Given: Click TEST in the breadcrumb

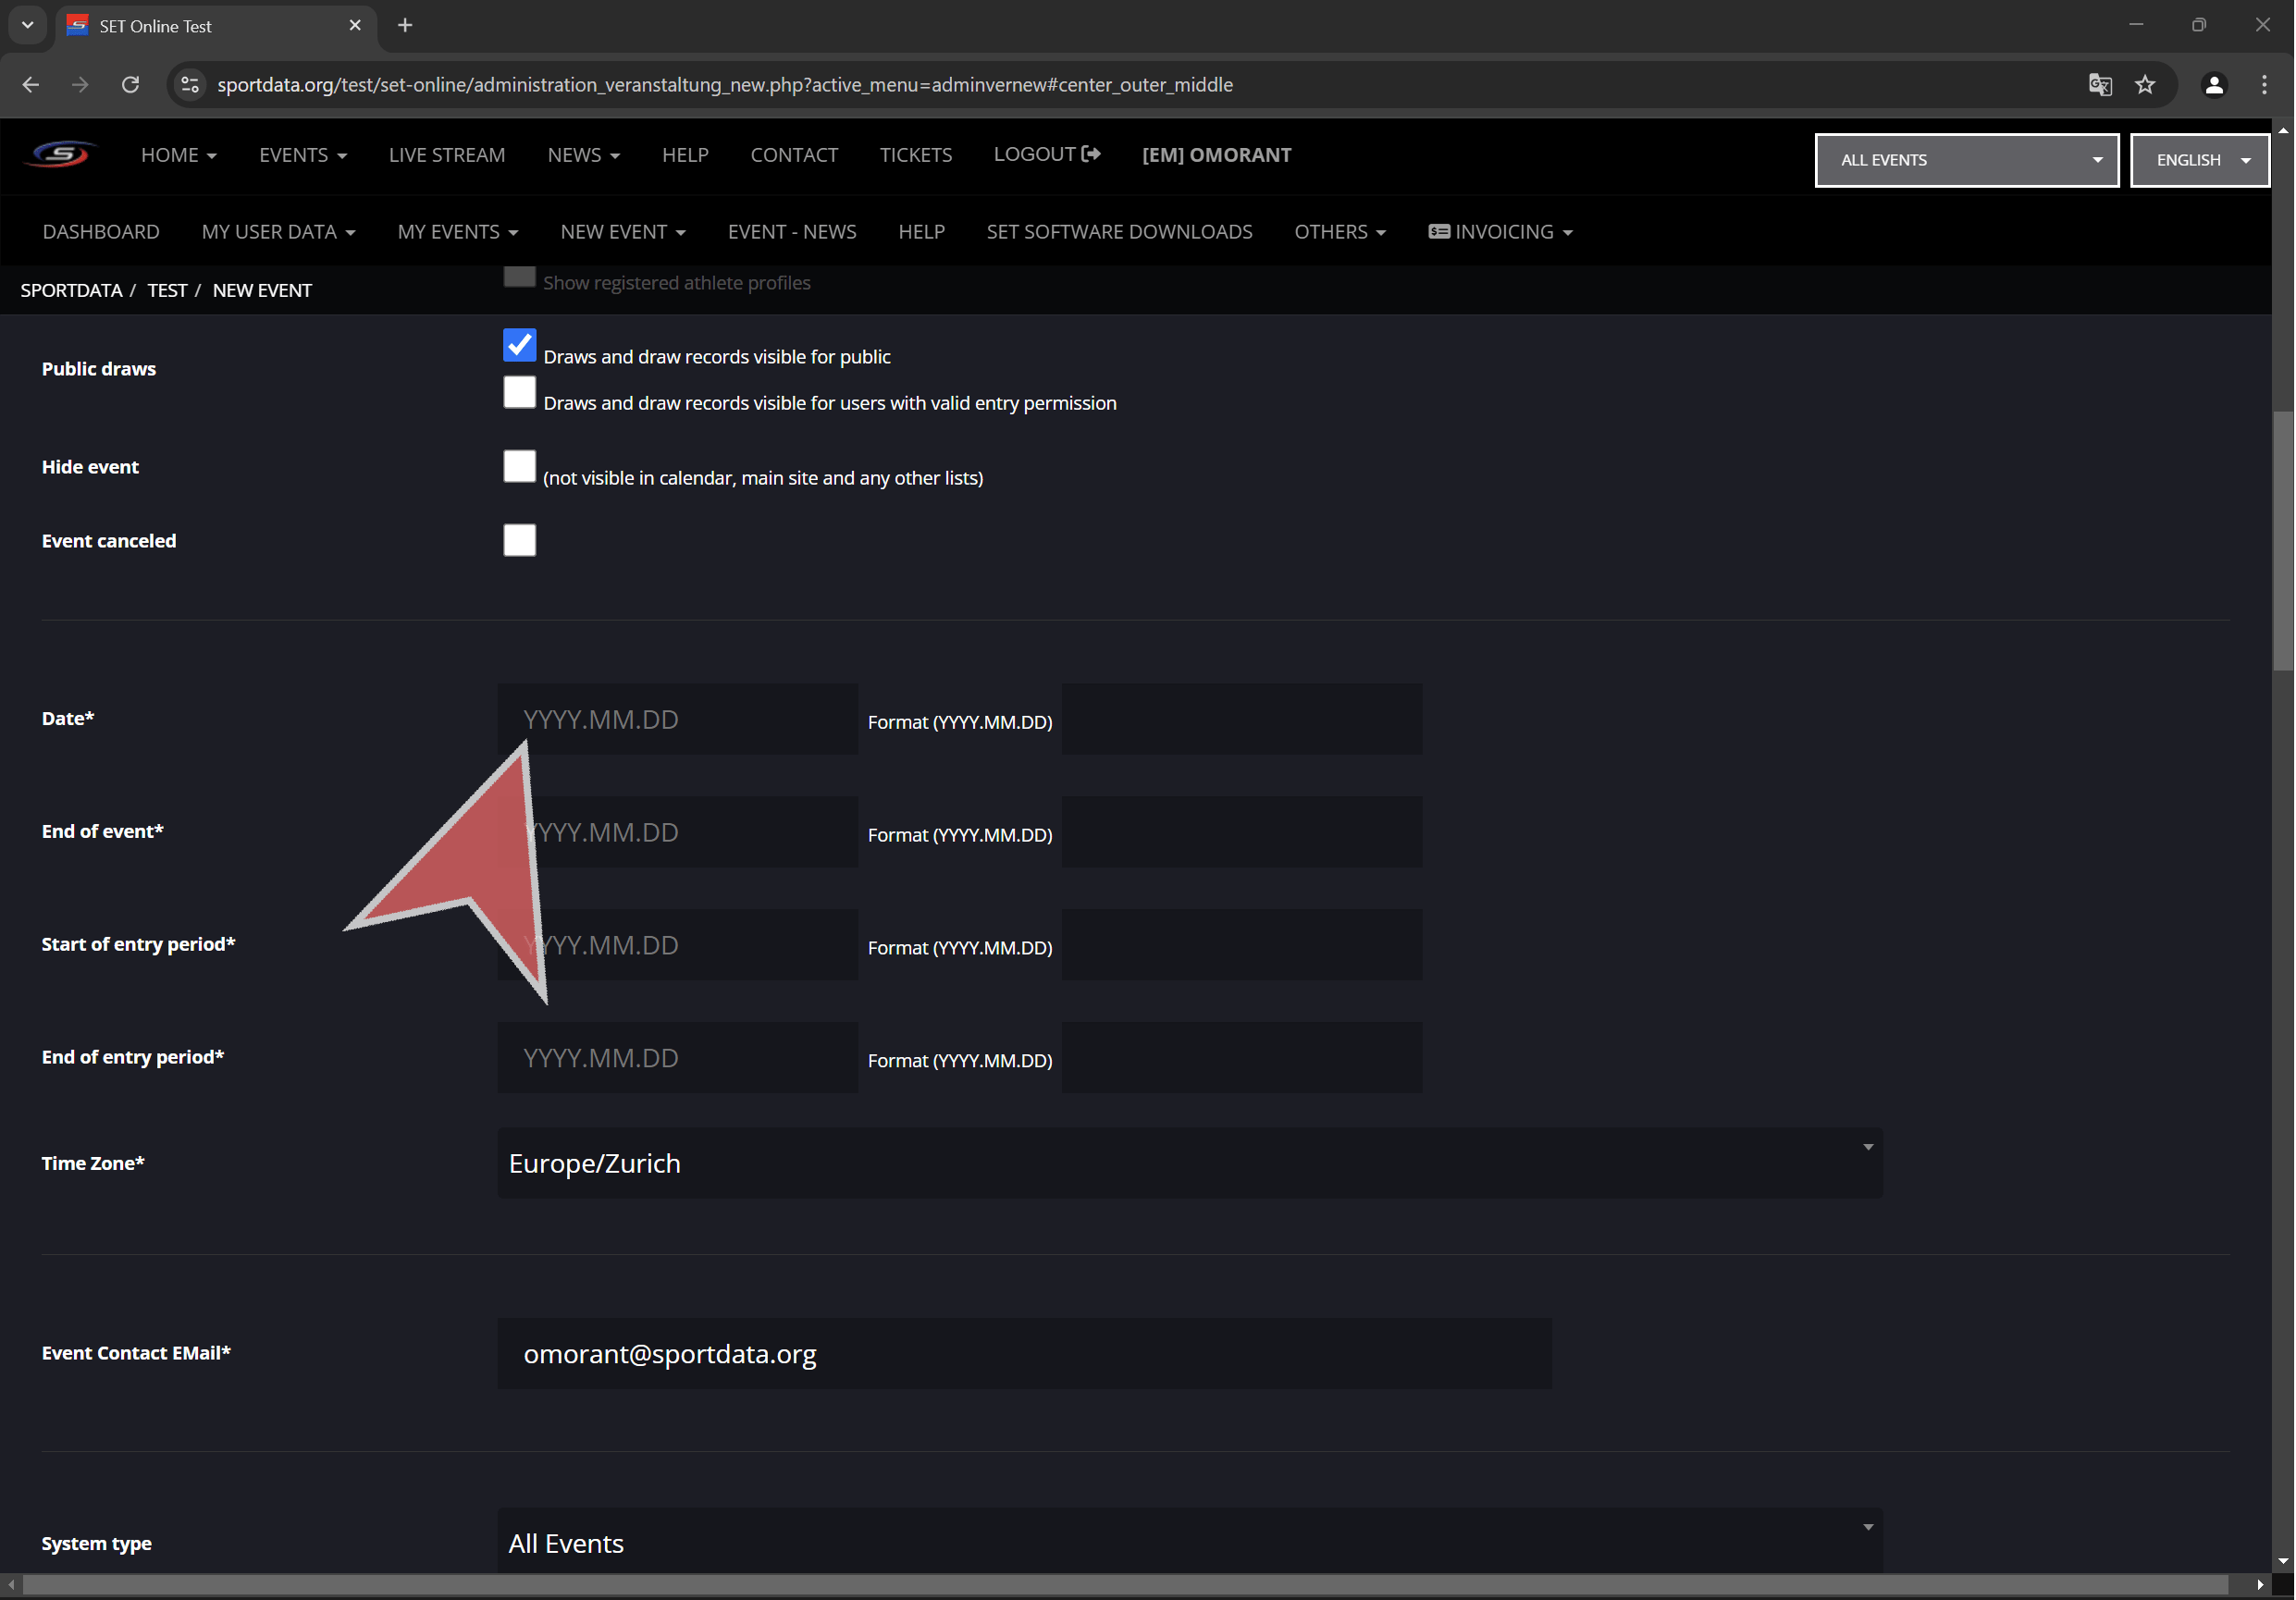Looking at the screenshot, I should click(x=167, y=290).
